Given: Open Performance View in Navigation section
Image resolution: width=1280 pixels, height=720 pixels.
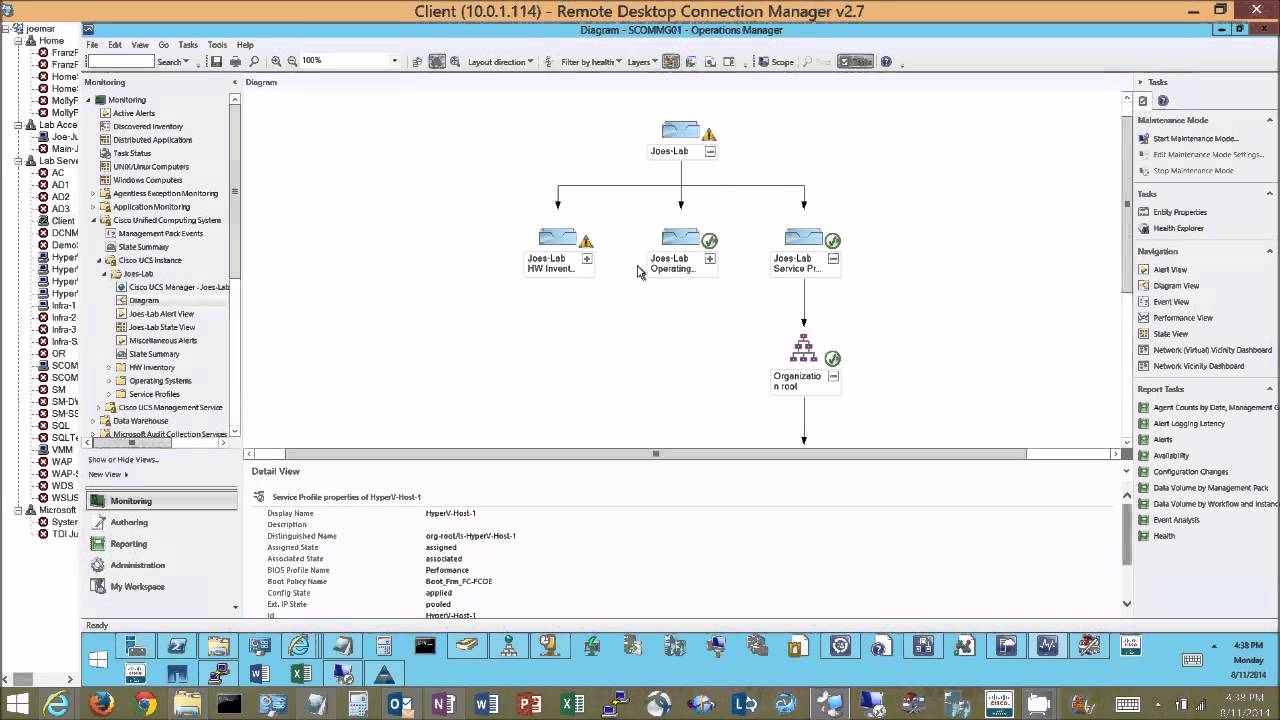Looking at the screenshot, I should pos(1183,318).
